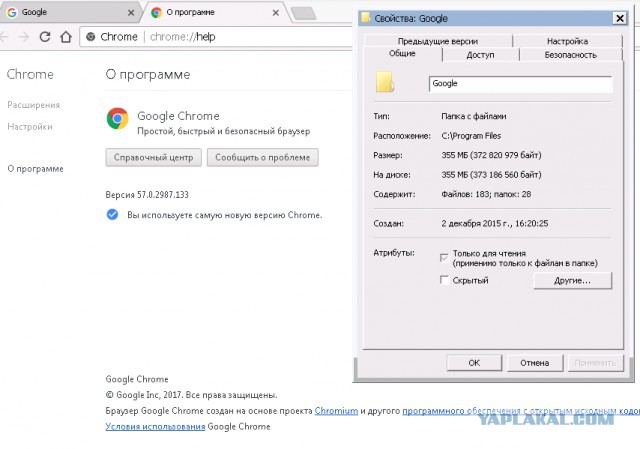Toggle the "Скрытый" checkbox
The image size is (640, 449).
(444, 280)
